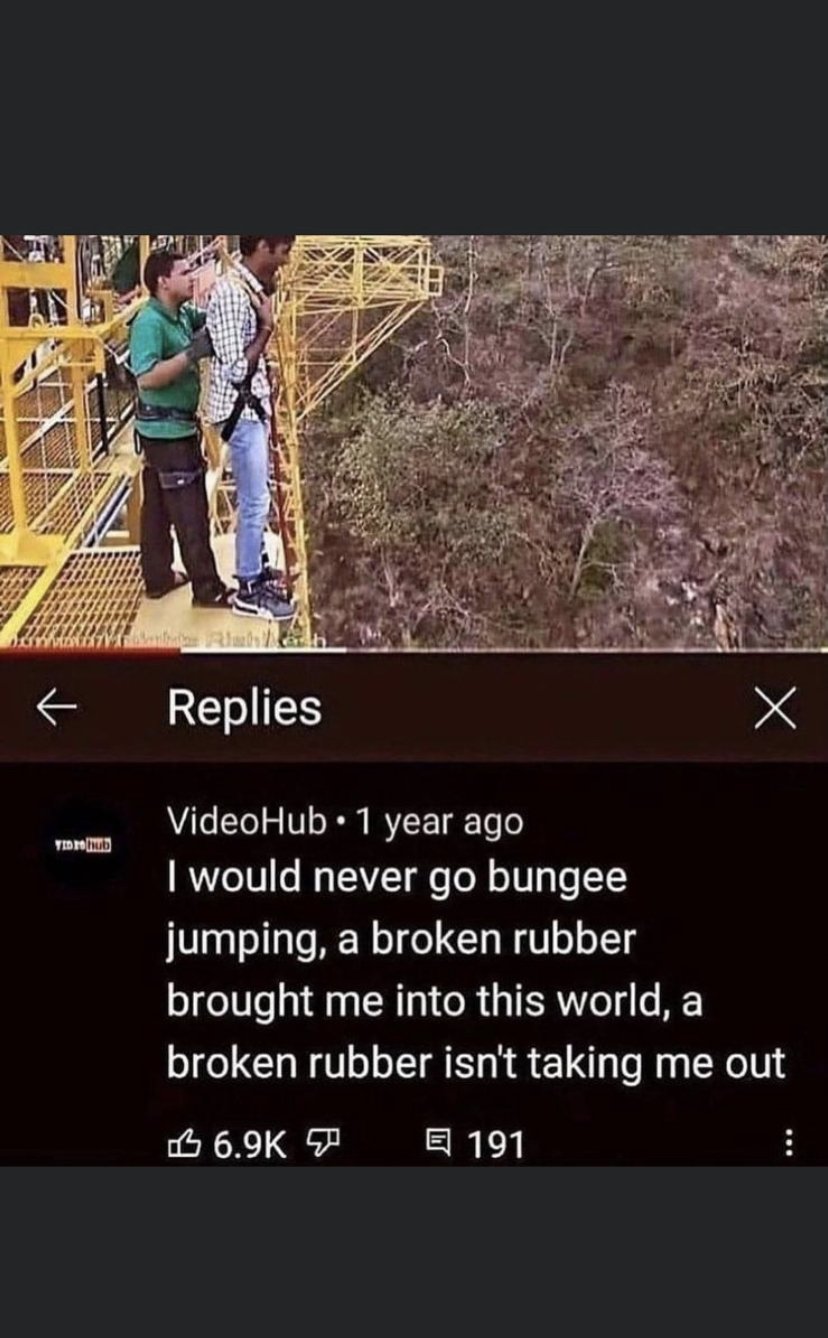Click the watermark text on the video
Screen dimensions: 828x1338
click(228, 636)
